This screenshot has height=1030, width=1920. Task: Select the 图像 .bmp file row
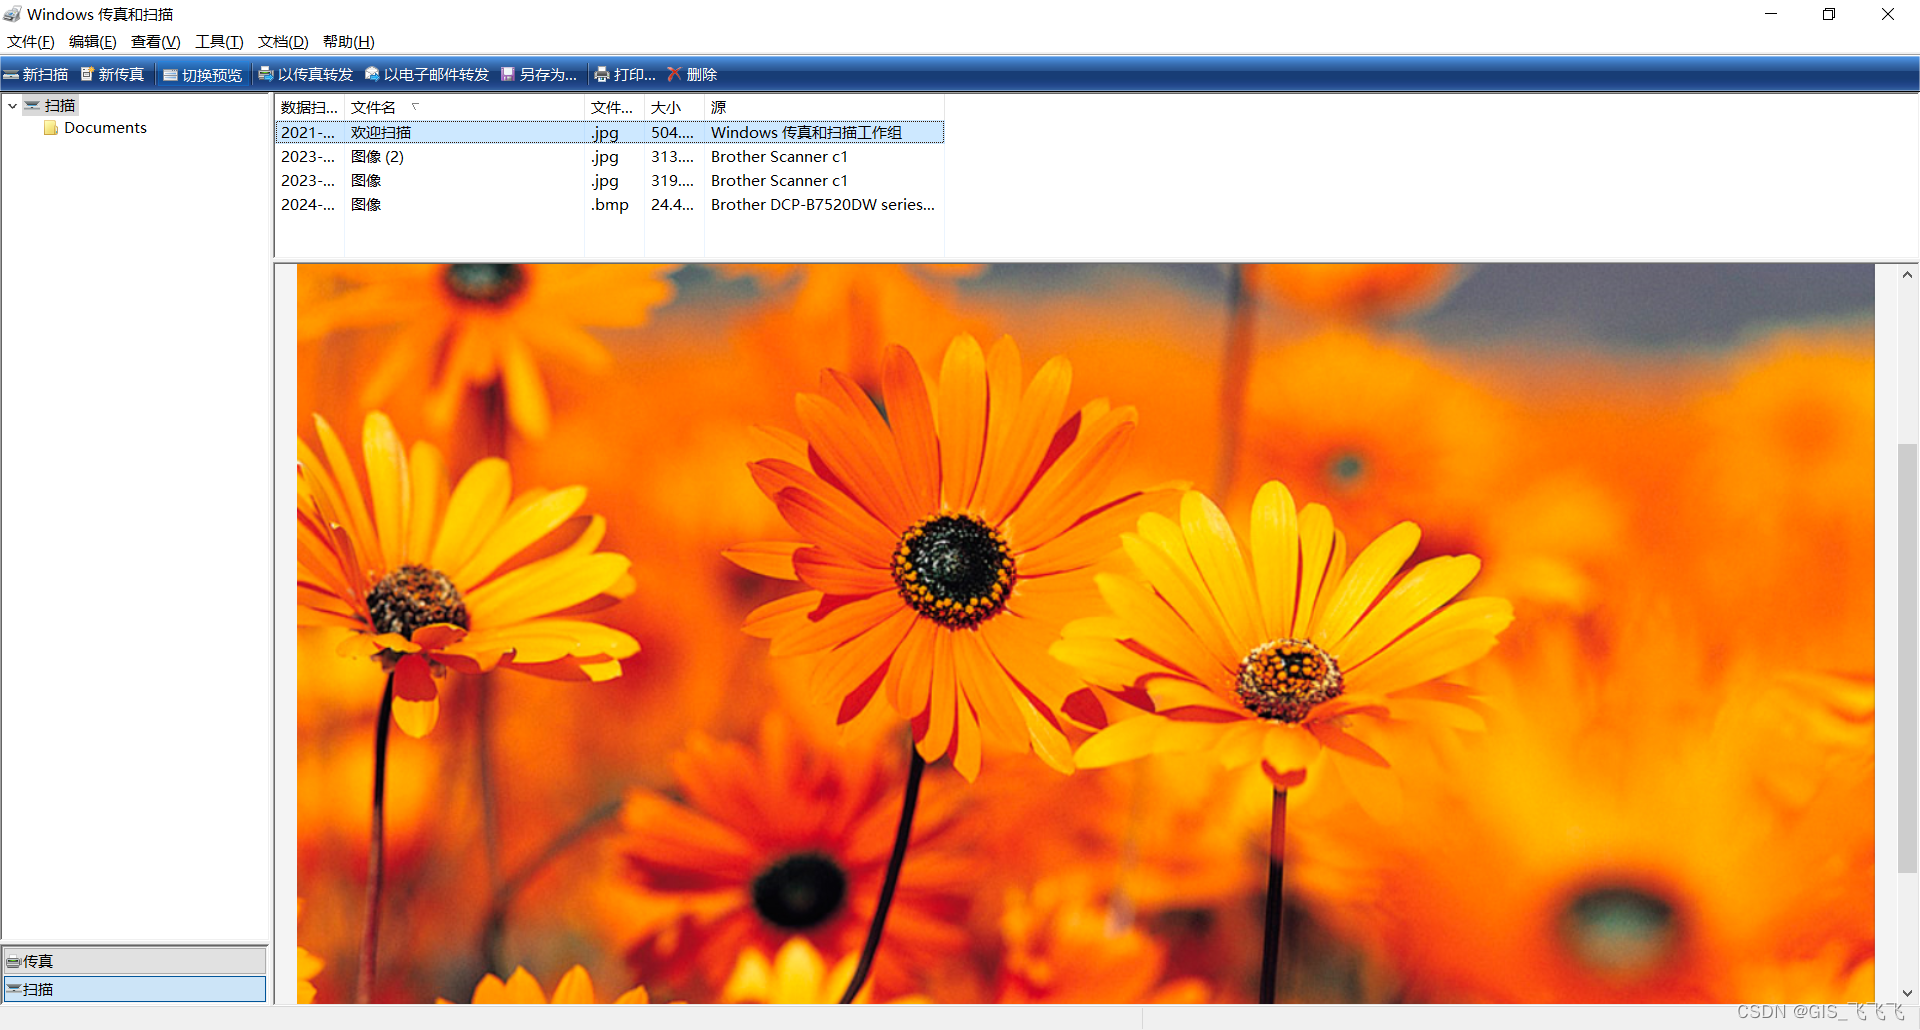tap(610, 205)
